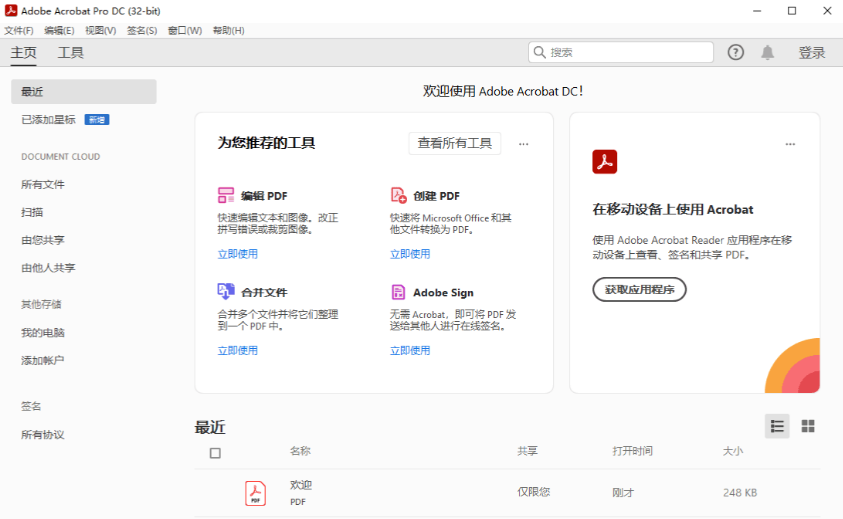Open more options in mobile Acrobat card
This screenshot has height=519, width=843.
[x=790, y=144]
